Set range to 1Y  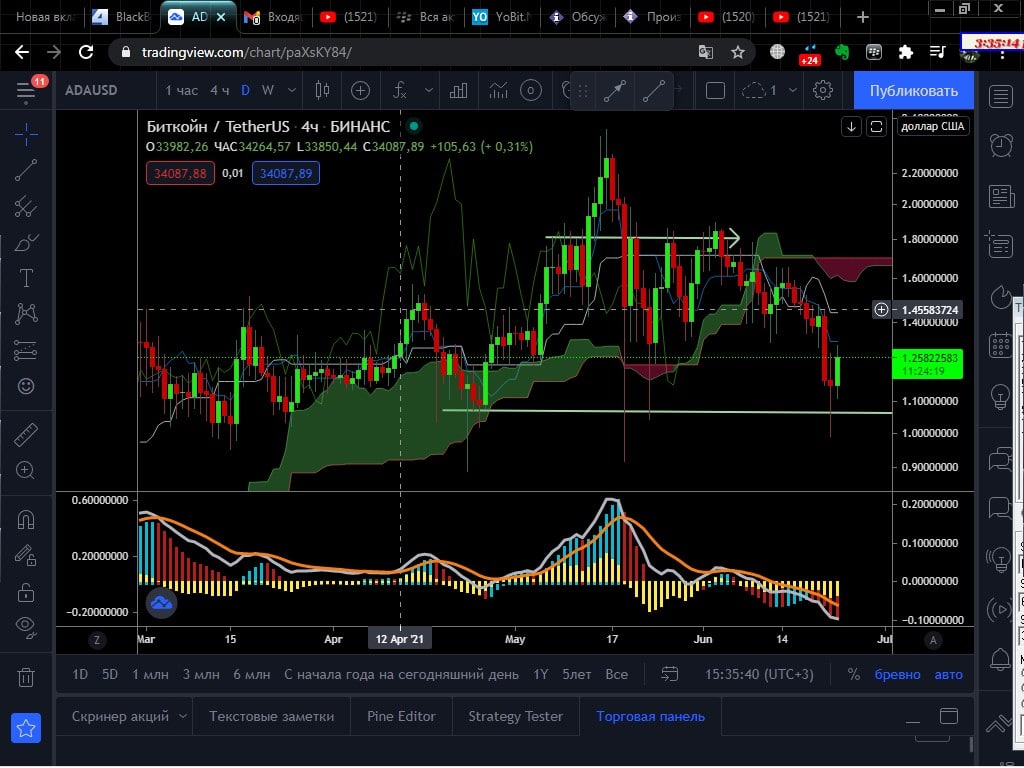pos(541,675)
